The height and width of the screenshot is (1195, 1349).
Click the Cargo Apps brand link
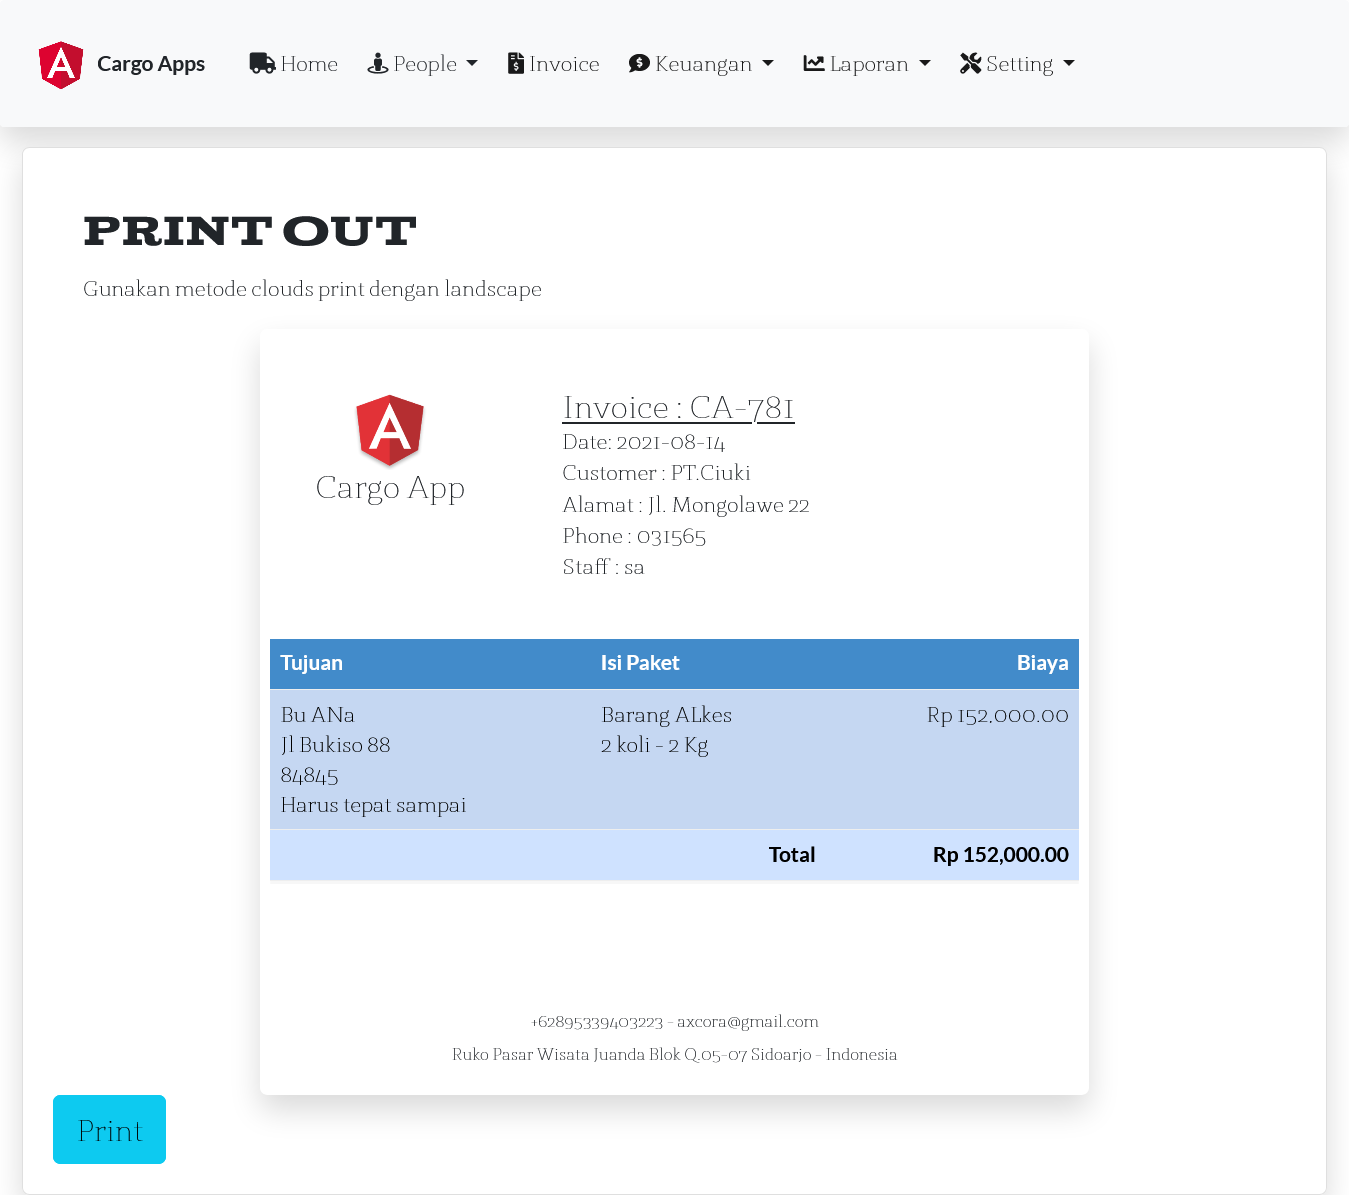151,64
